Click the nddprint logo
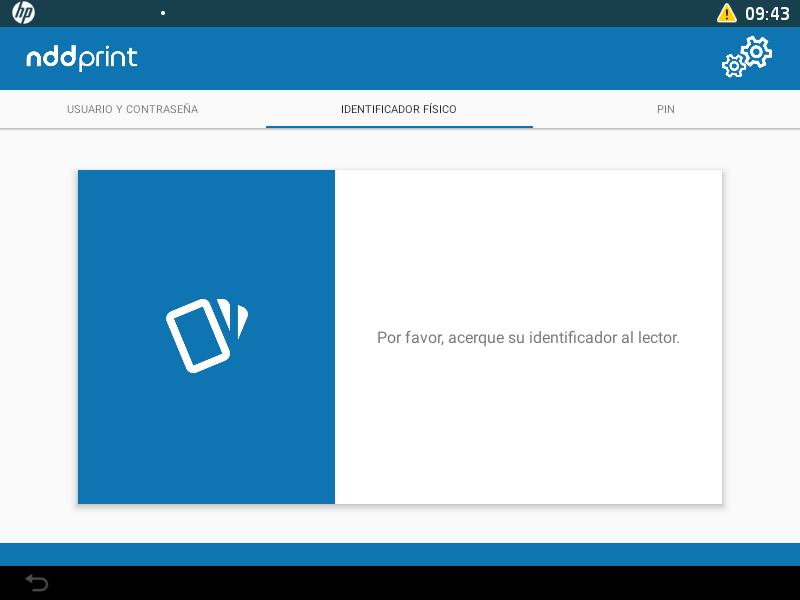 82,58
